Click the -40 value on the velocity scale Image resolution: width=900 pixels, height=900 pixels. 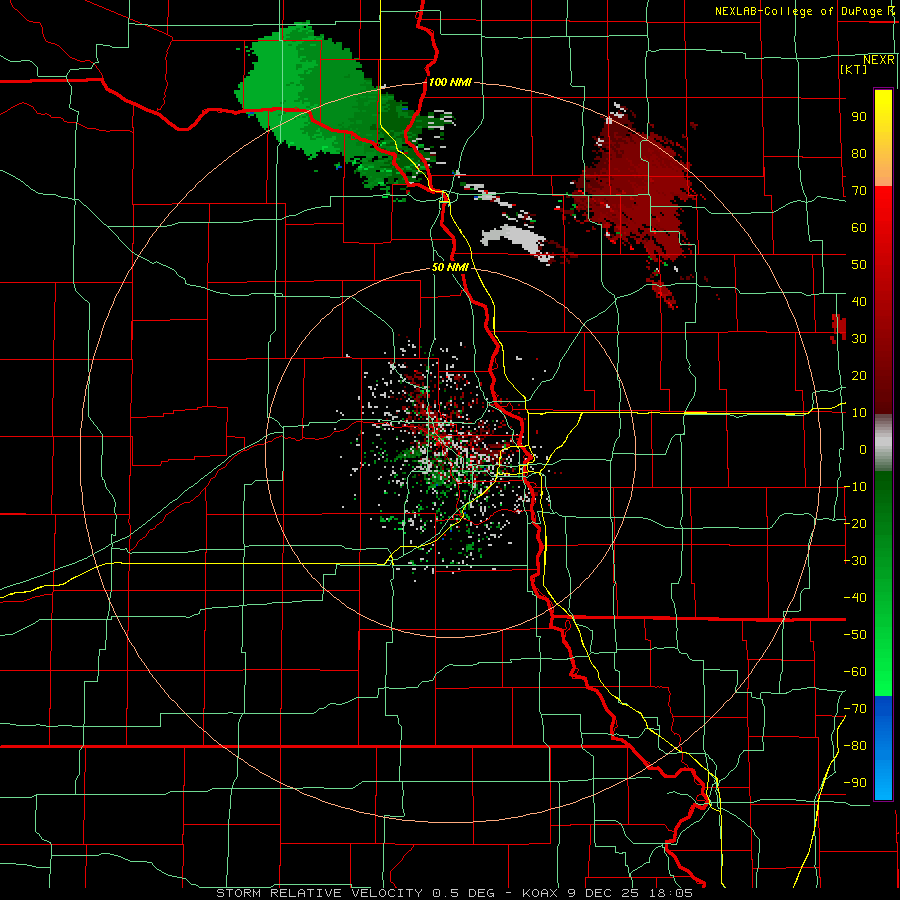point(855,598)
